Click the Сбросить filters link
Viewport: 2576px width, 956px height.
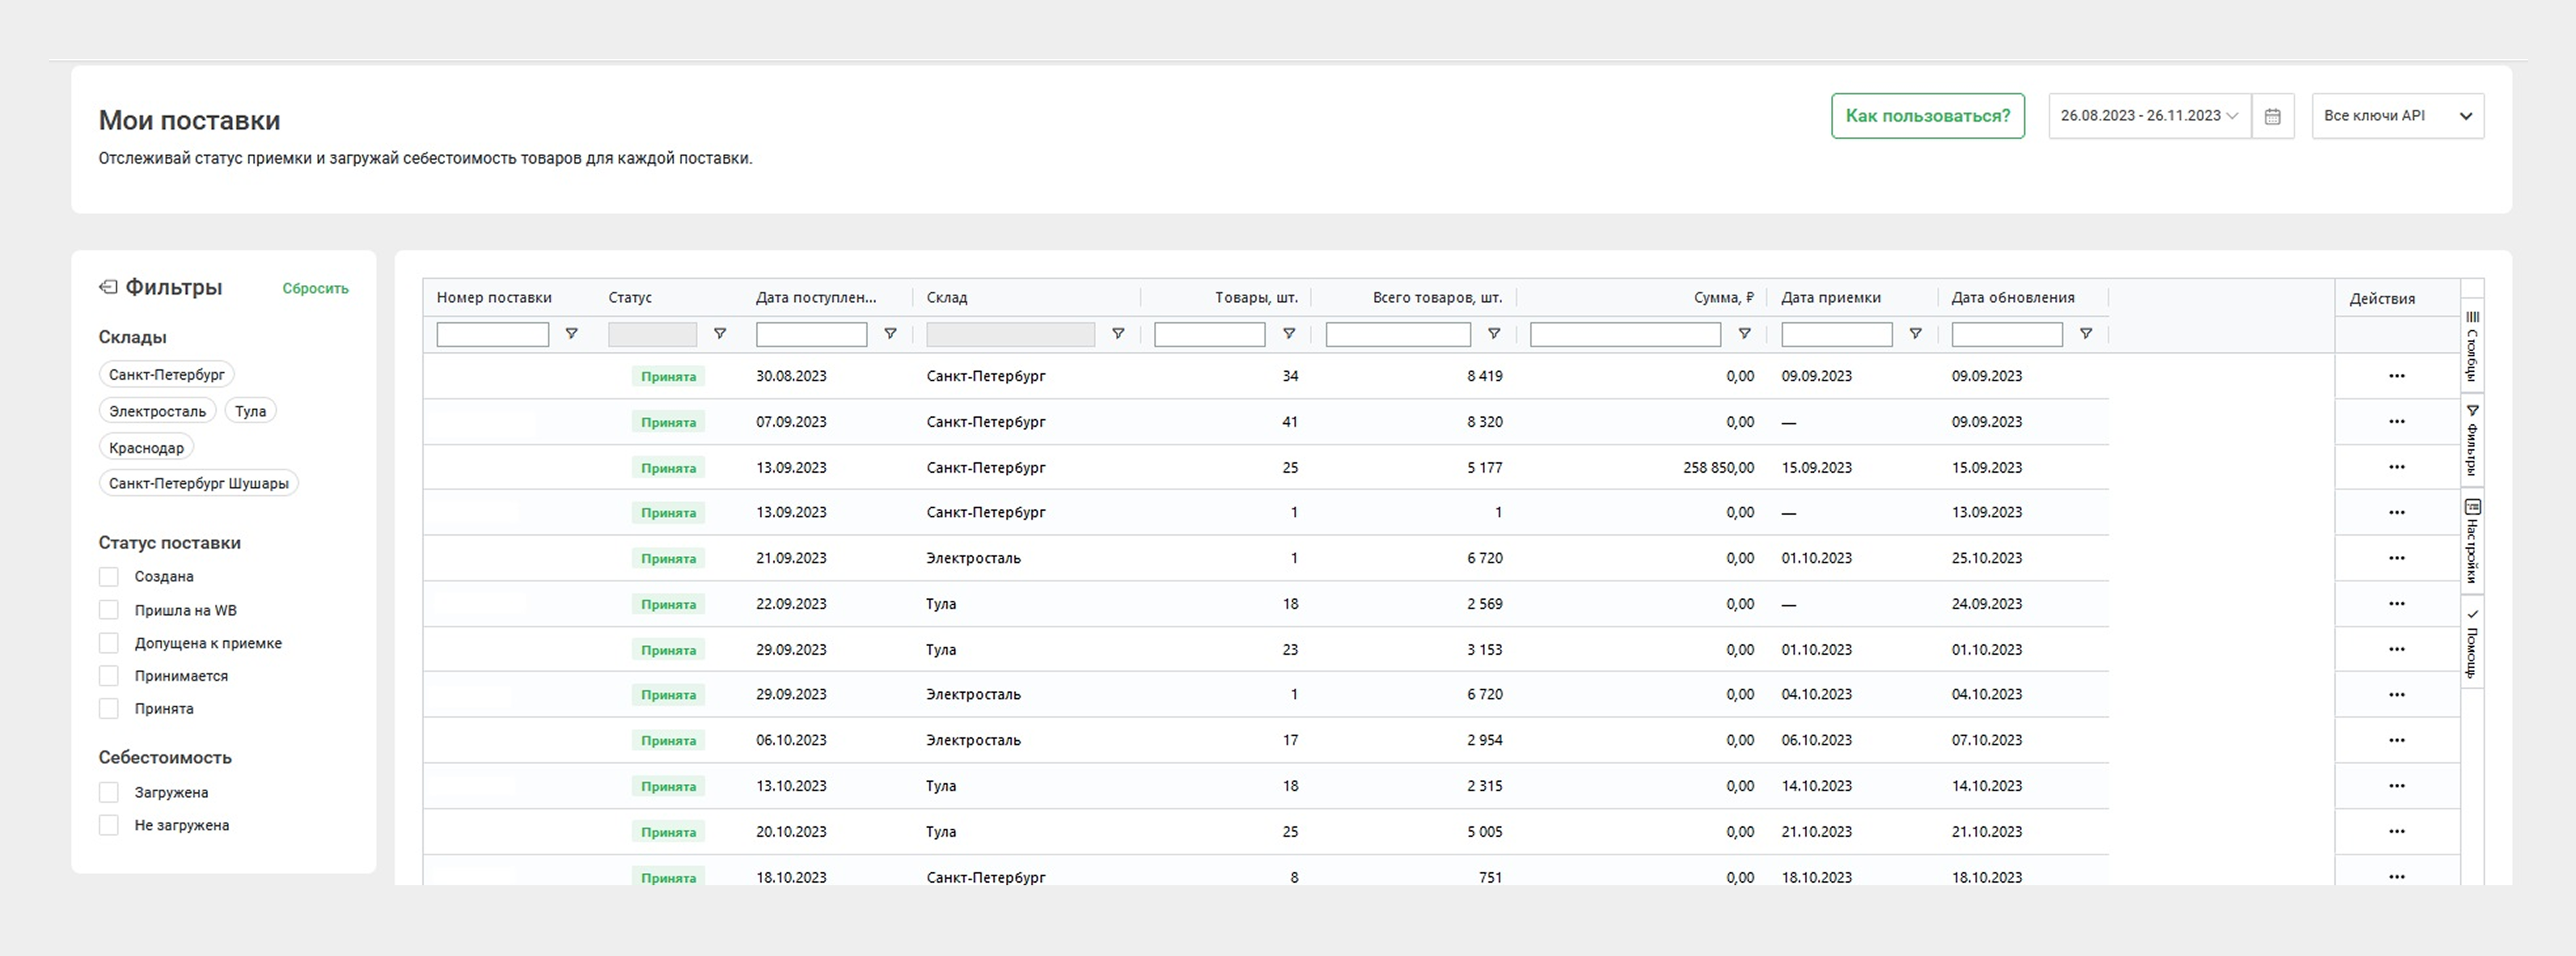pos(315,289)
